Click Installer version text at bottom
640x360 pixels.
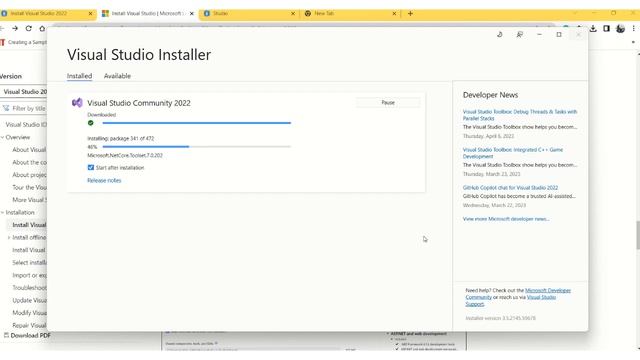point(500,318)
